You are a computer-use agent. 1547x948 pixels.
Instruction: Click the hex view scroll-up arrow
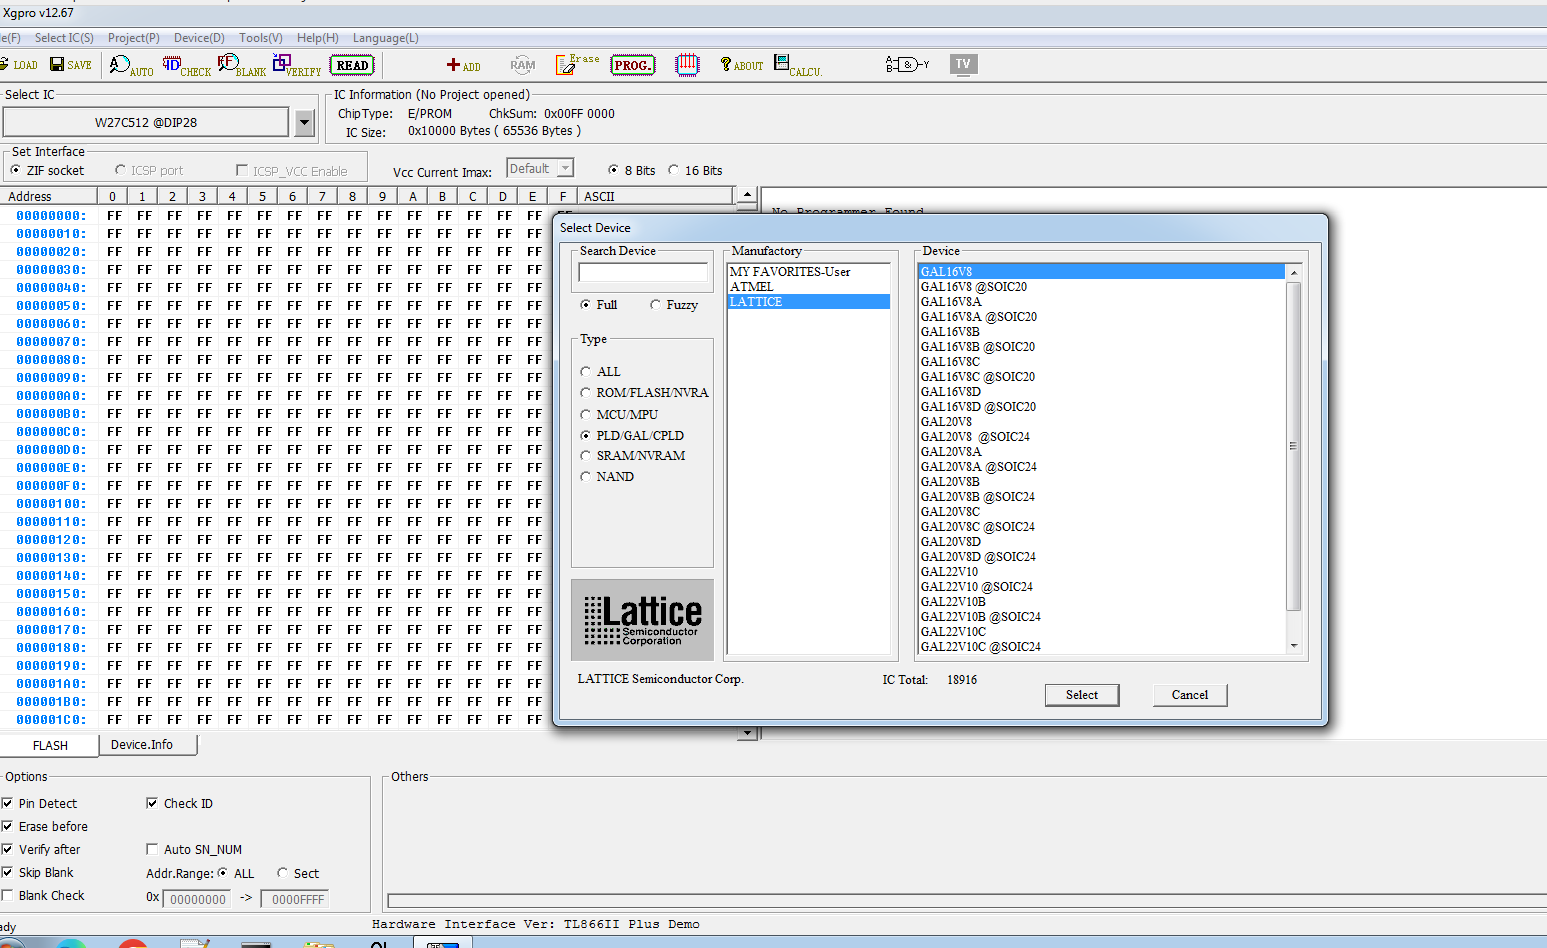(746, 196)
